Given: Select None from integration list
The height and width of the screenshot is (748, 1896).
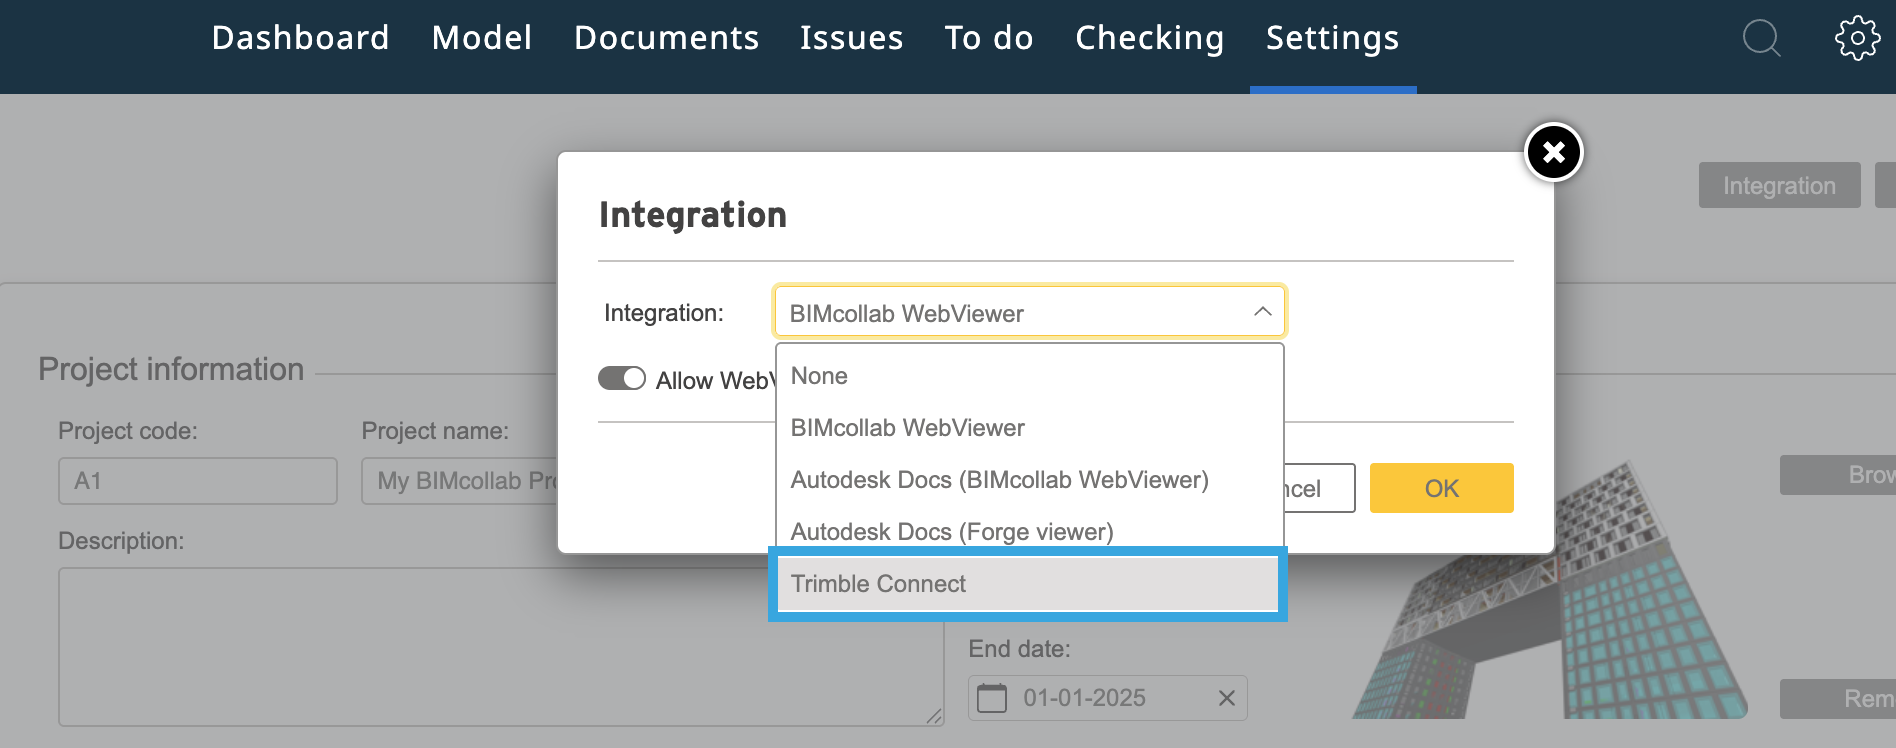Looking at the screenshot, I should (1029, 376).
